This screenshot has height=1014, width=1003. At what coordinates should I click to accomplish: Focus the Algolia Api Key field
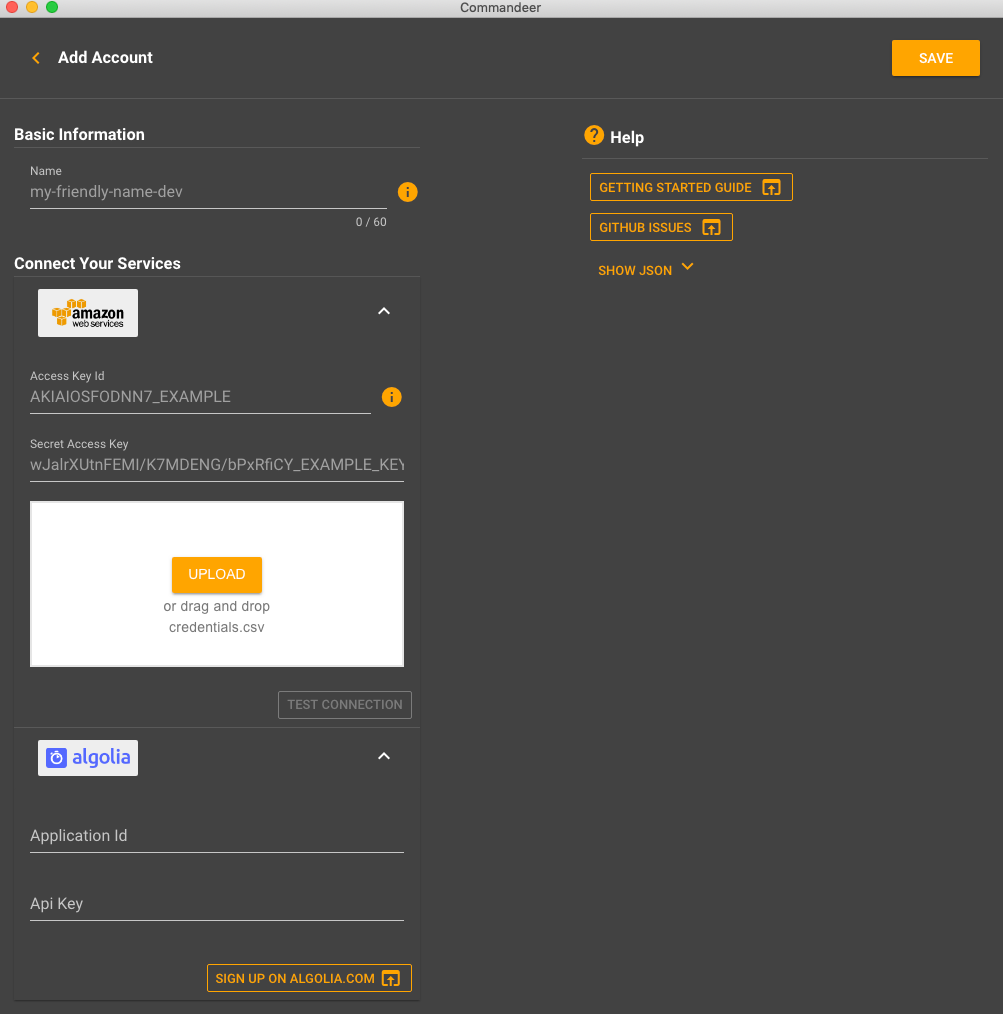[217, 903]
